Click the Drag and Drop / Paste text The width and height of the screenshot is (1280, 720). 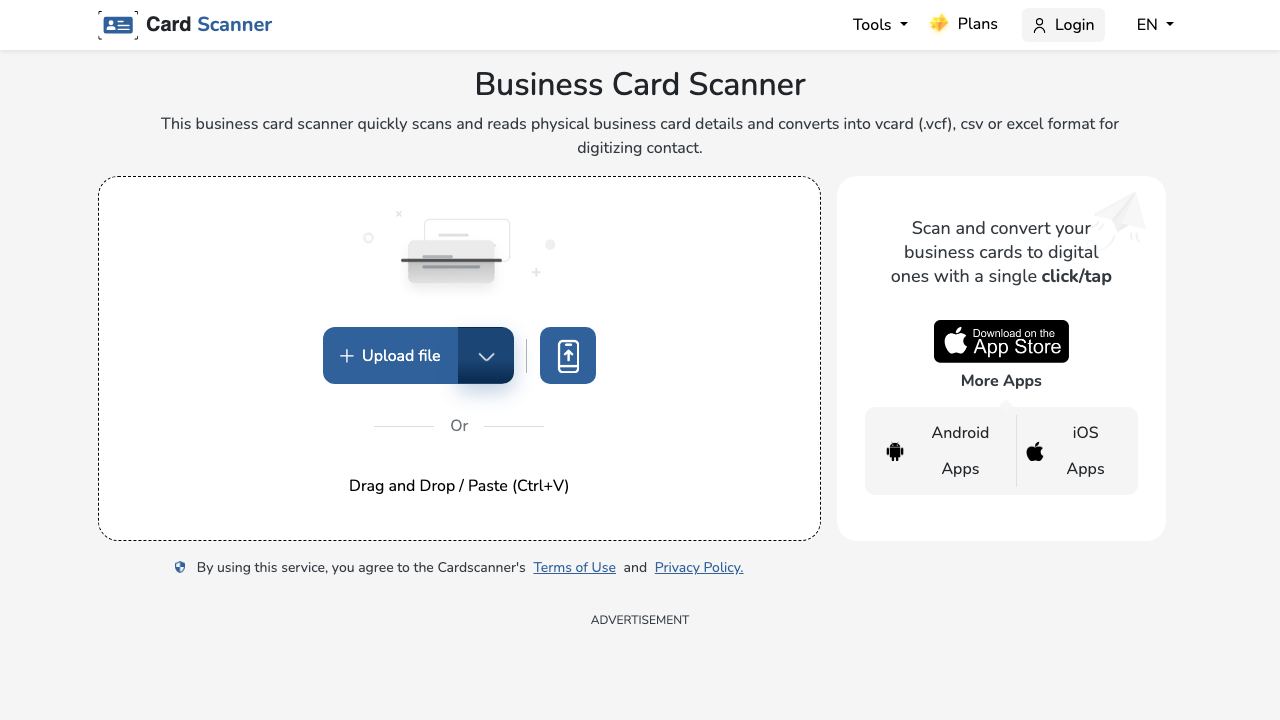(459, 485)
